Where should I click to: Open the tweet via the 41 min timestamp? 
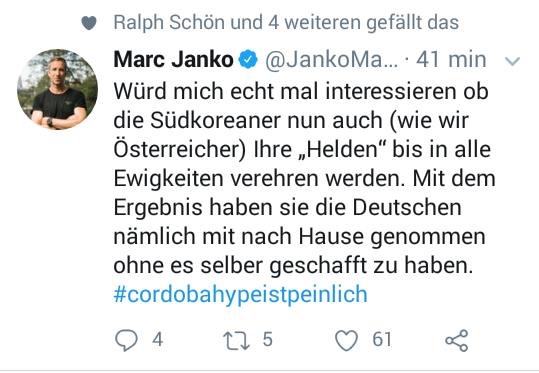tap(451, 59)
